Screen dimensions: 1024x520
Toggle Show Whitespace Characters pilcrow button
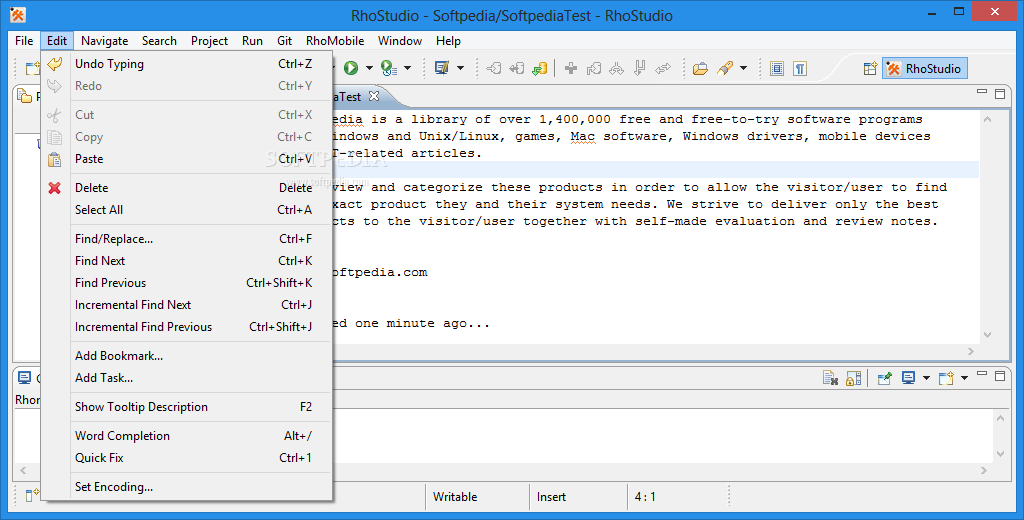point(800,68)
